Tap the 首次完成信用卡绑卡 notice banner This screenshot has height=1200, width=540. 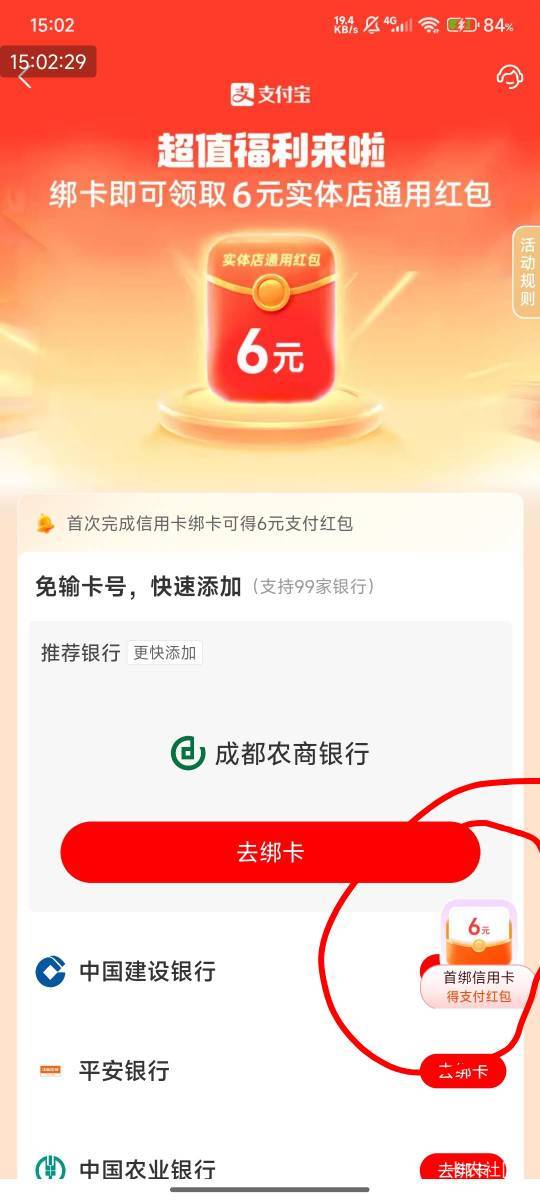point(270,523)
